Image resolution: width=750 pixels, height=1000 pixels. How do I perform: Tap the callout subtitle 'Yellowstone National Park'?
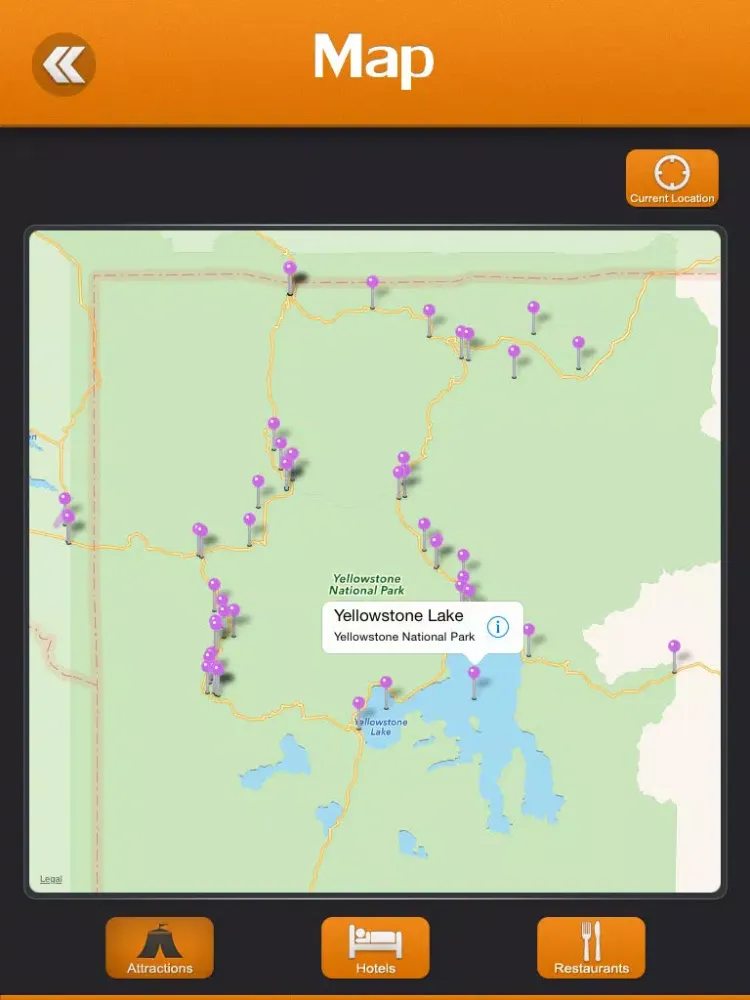point(404,636)
